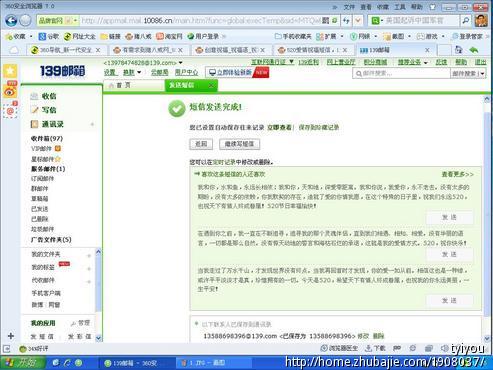493x370 pixels.
Task: Click the Windows 开始 start button
Action: tap(22, 363)
